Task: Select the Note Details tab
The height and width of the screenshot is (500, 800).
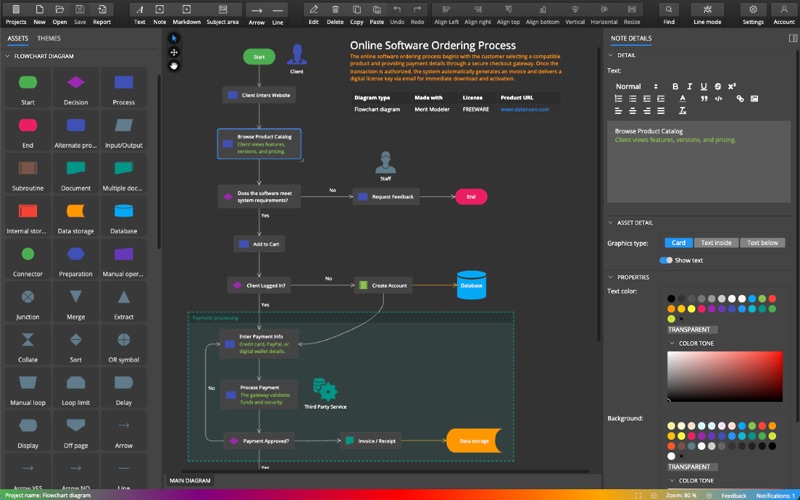Action: 631,38
